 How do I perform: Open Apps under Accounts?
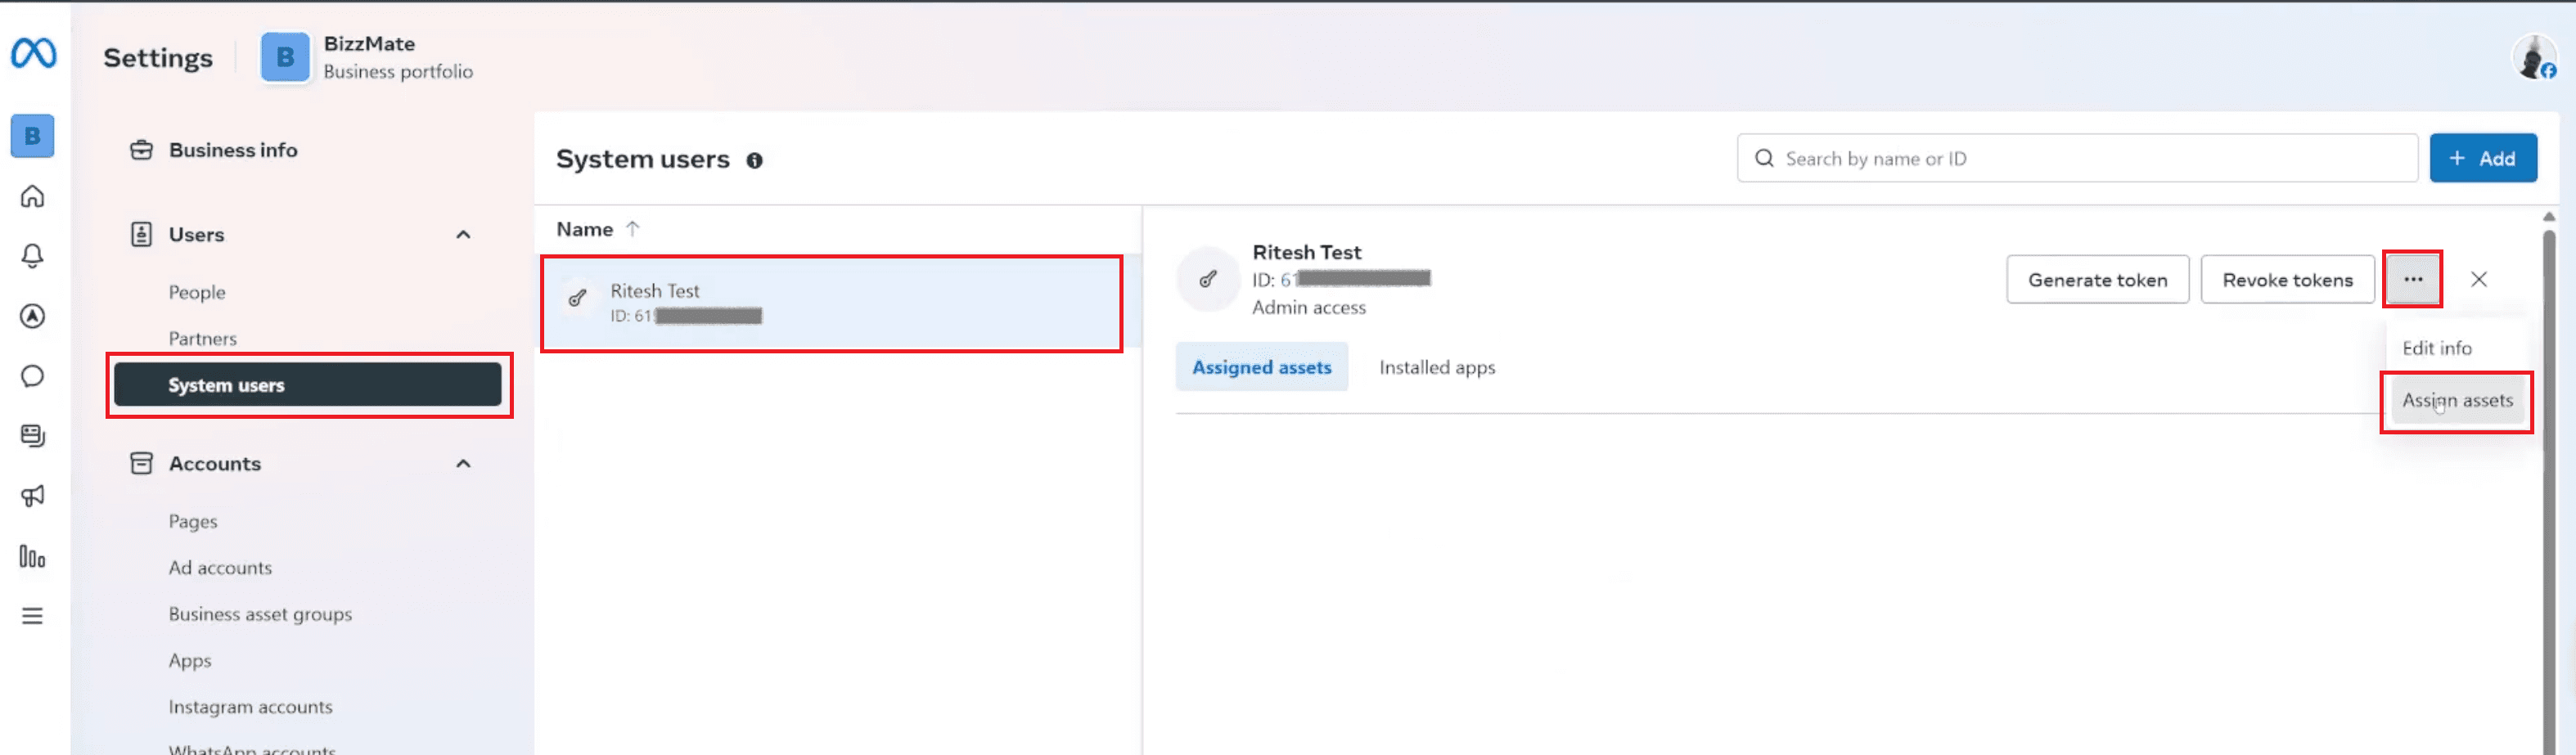[x=189, y=660]
